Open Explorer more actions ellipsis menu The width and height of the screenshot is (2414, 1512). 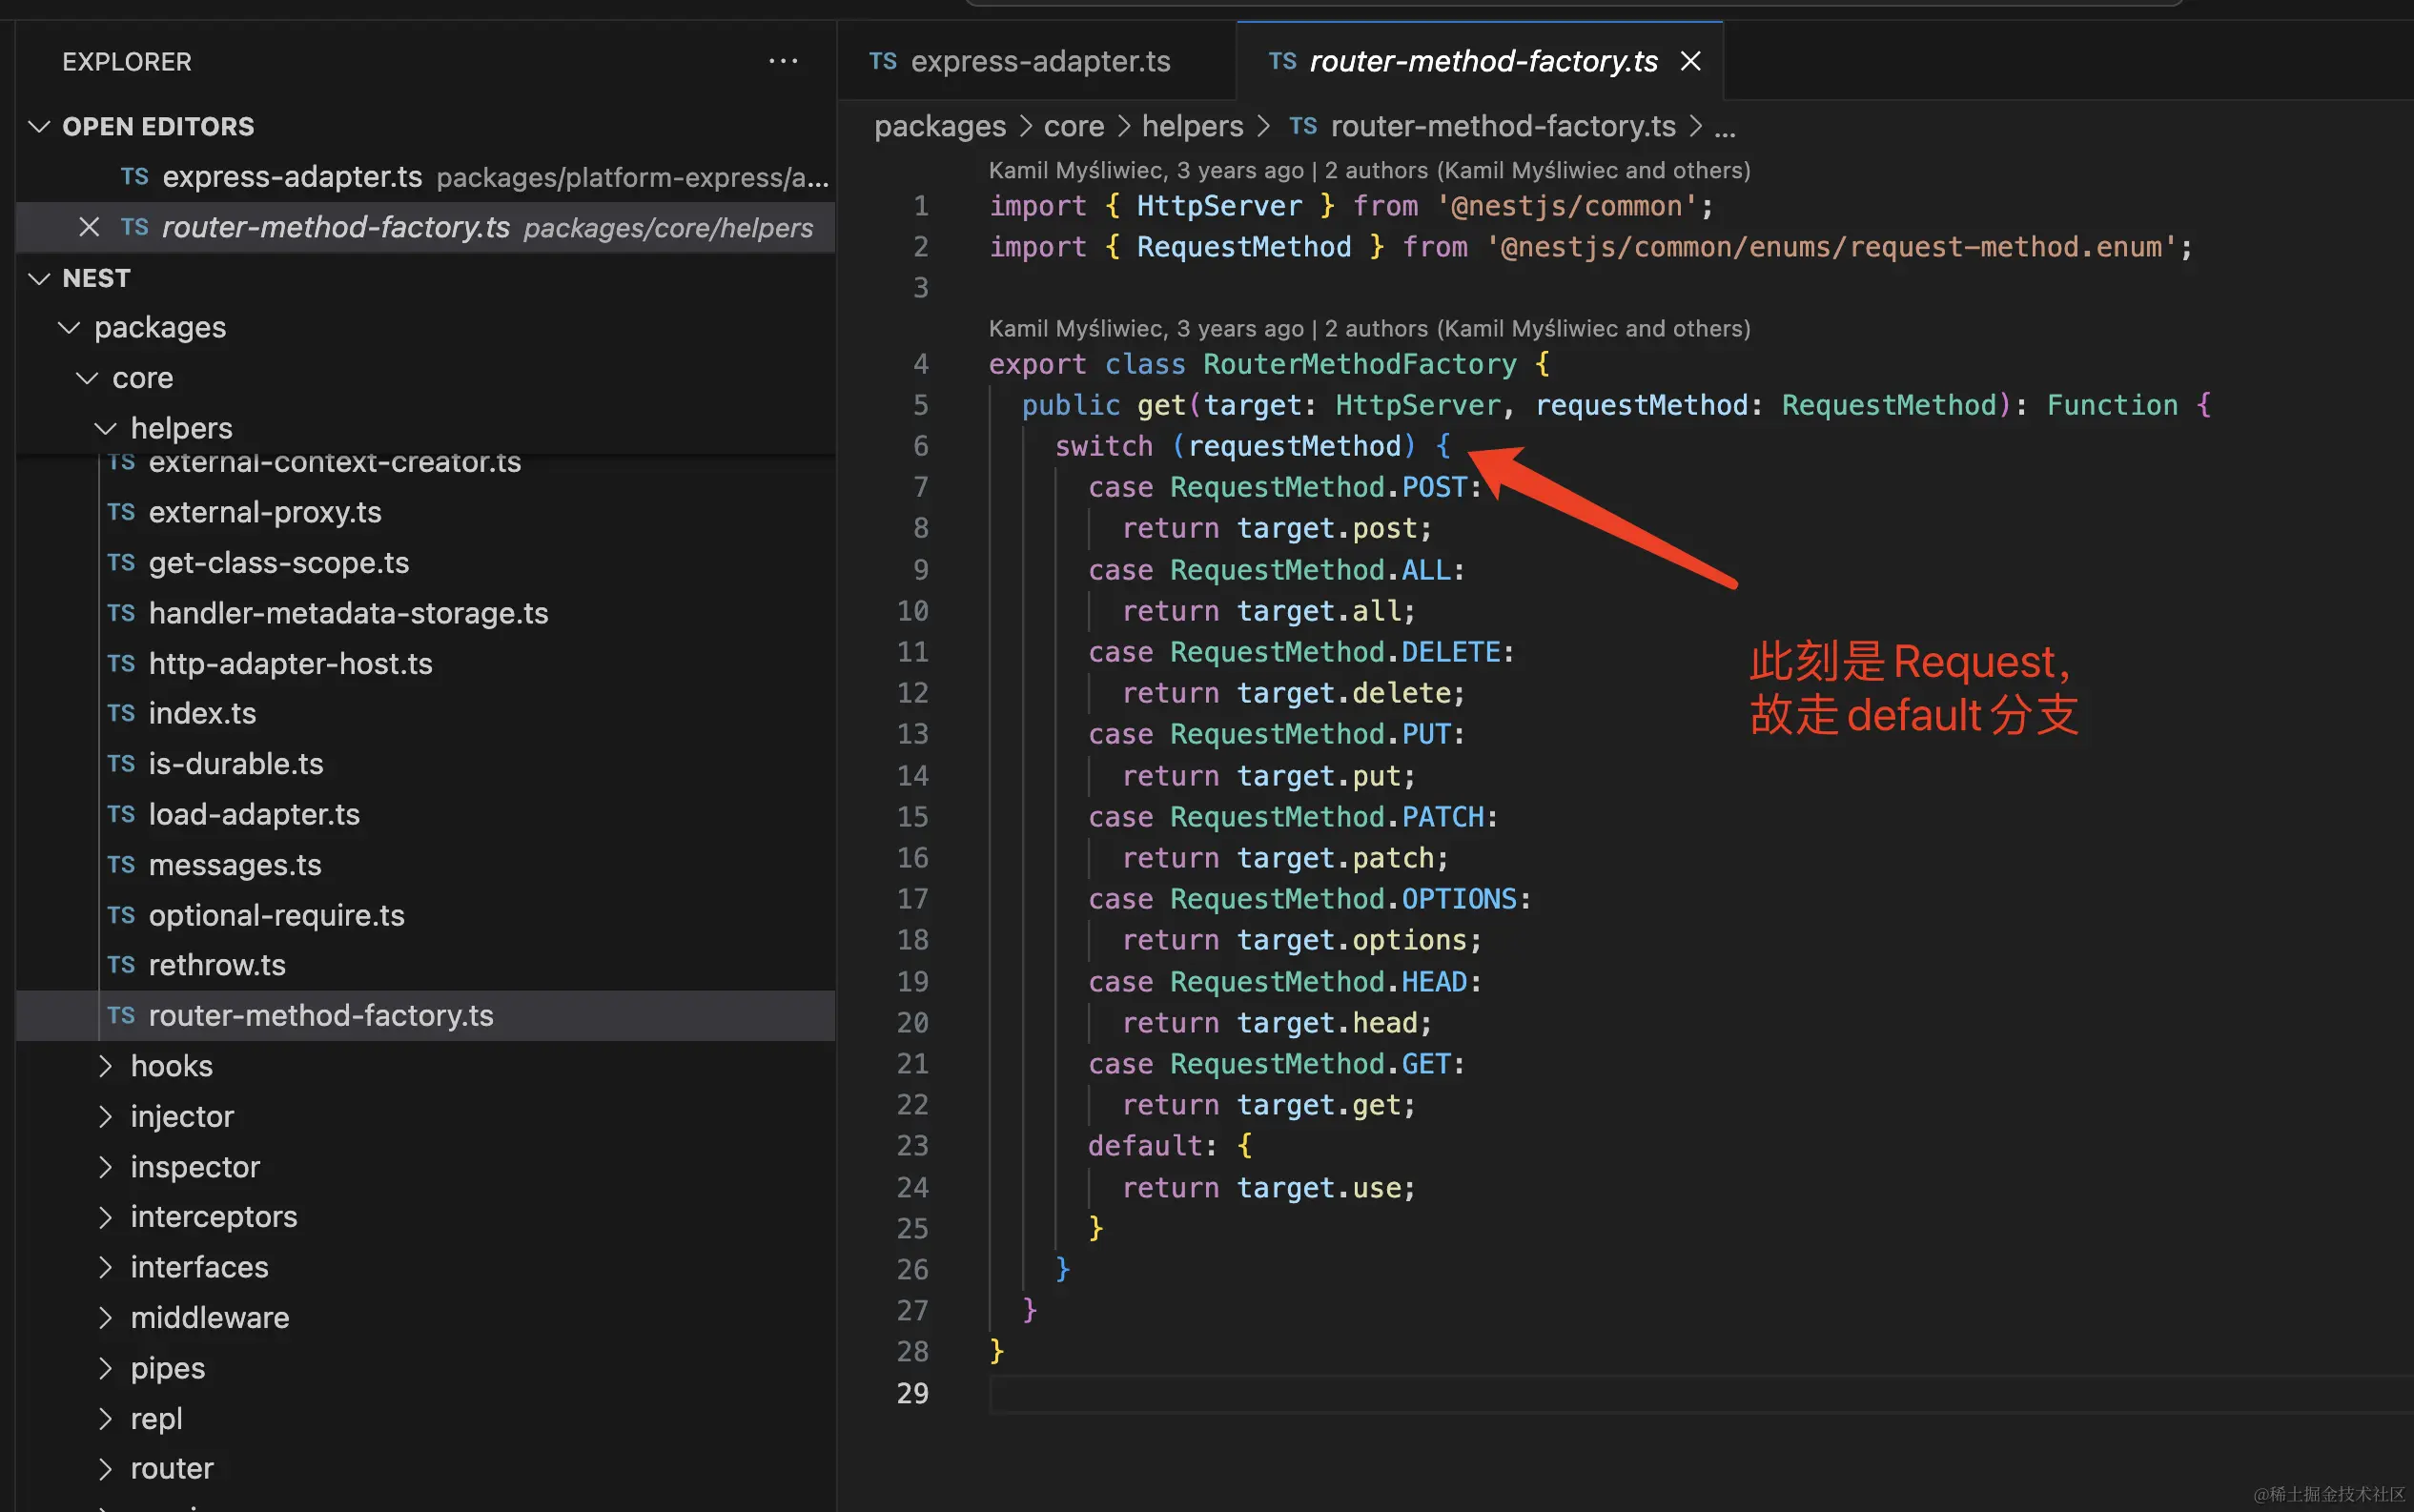click(783, 62)
